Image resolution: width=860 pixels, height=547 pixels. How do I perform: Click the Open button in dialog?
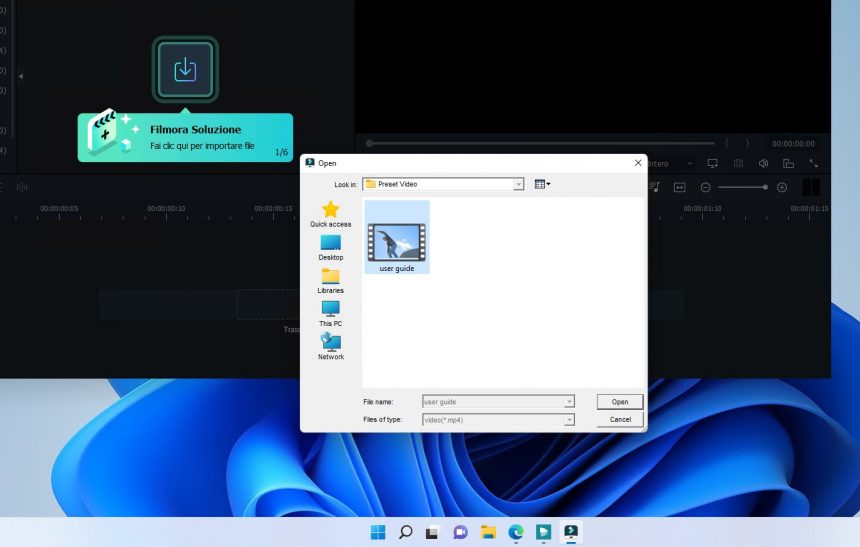click(620, 402)
